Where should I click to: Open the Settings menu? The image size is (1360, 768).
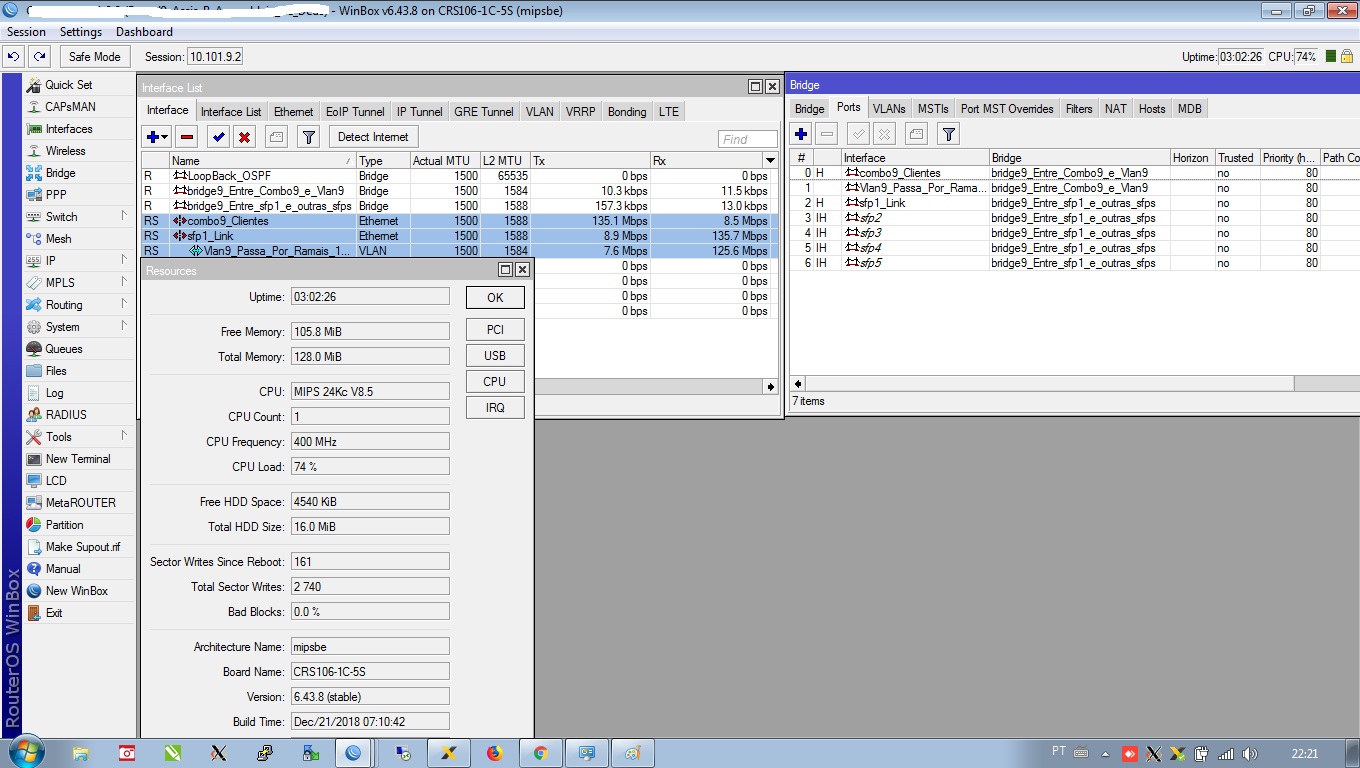click(81, 32)
